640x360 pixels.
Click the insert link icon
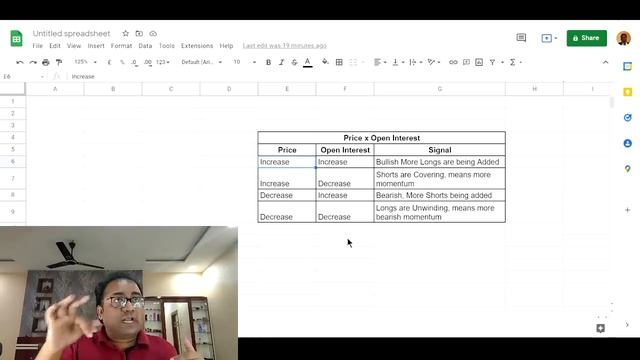pyautogui.click(x=453, y=62)
